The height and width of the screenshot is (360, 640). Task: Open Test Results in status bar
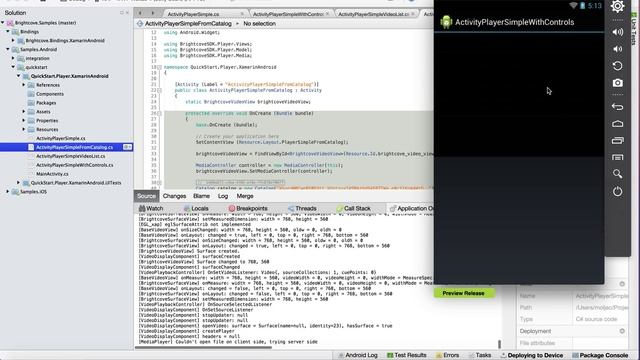coord(407,356)
